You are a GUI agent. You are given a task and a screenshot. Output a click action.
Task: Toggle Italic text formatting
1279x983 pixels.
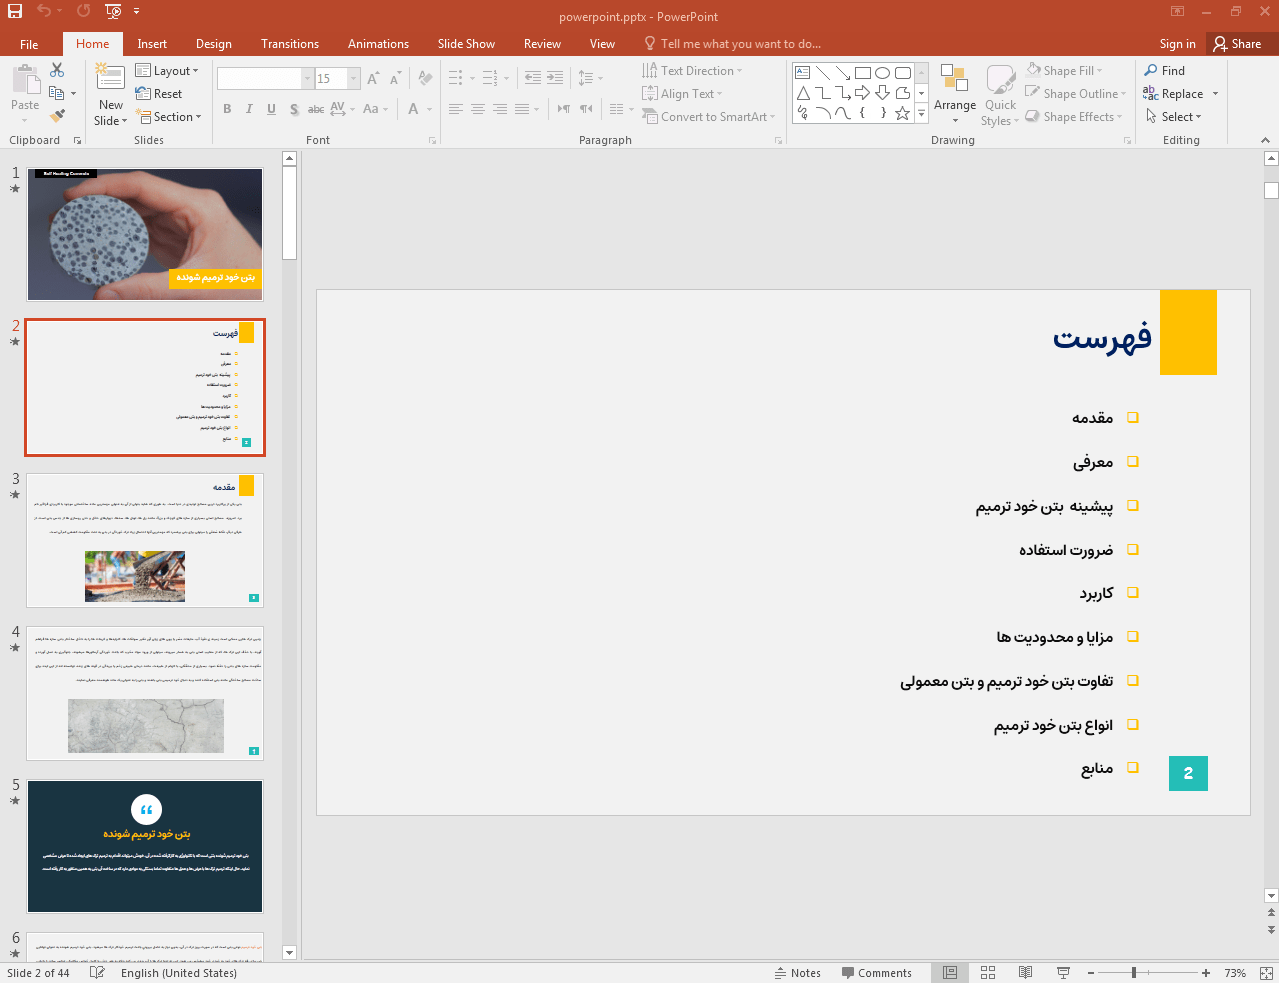coord(249,109)
